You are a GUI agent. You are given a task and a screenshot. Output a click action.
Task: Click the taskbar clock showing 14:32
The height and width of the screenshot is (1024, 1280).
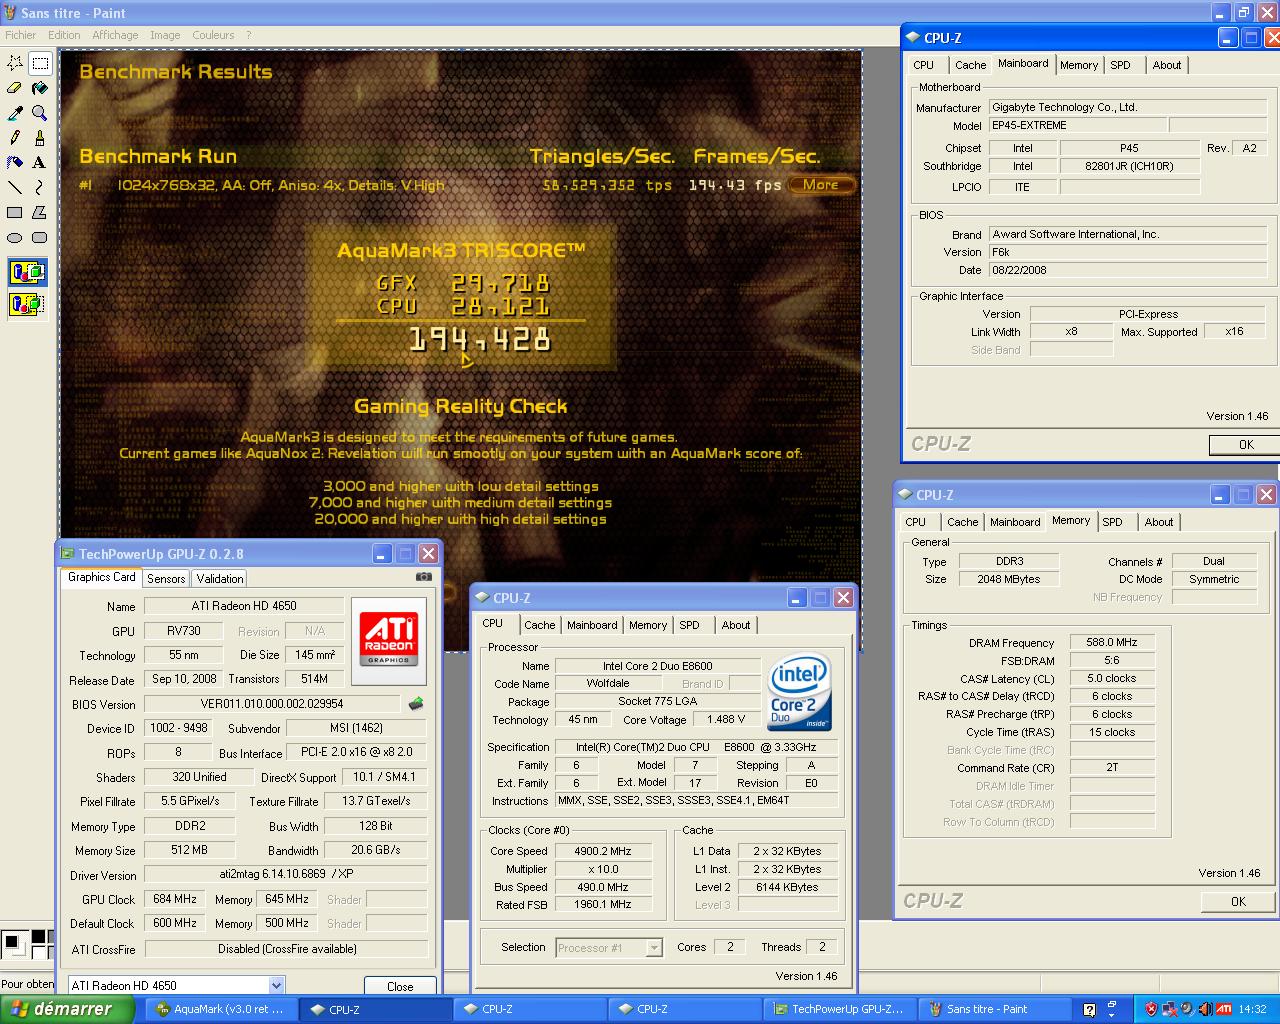click(x=1253, y=1009)
